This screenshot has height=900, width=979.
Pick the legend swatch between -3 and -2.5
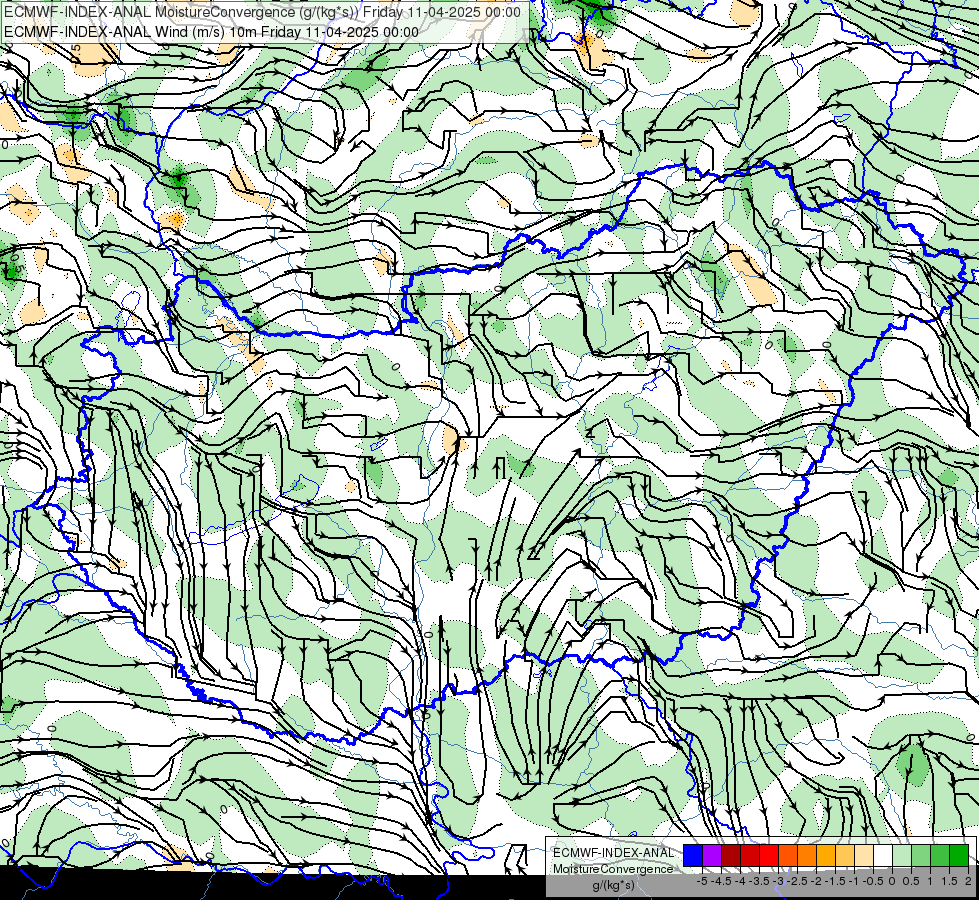[x=788, y=856]
